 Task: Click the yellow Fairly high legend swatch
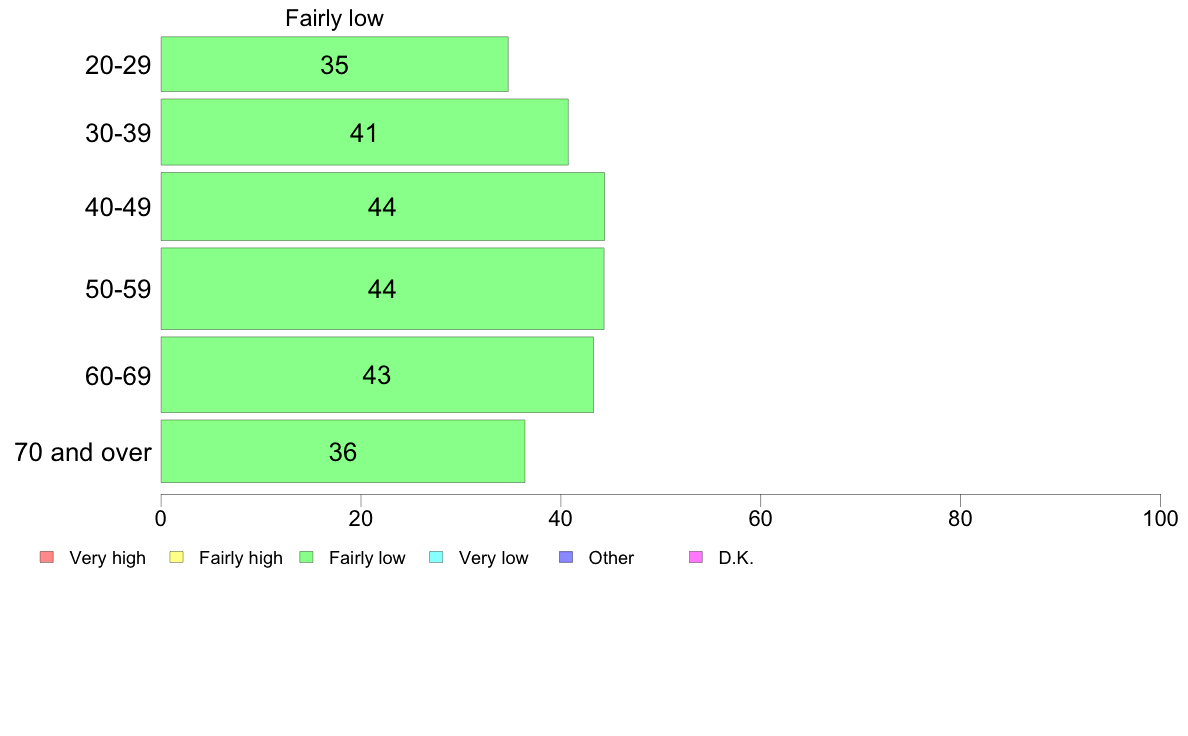tap(177, 557)
